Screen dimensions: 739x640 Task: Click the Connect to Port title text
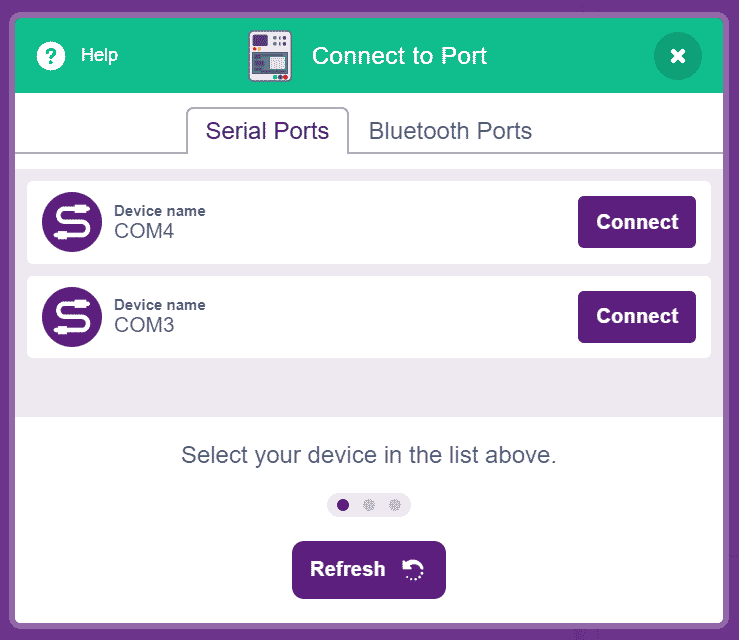coord(399,56)
